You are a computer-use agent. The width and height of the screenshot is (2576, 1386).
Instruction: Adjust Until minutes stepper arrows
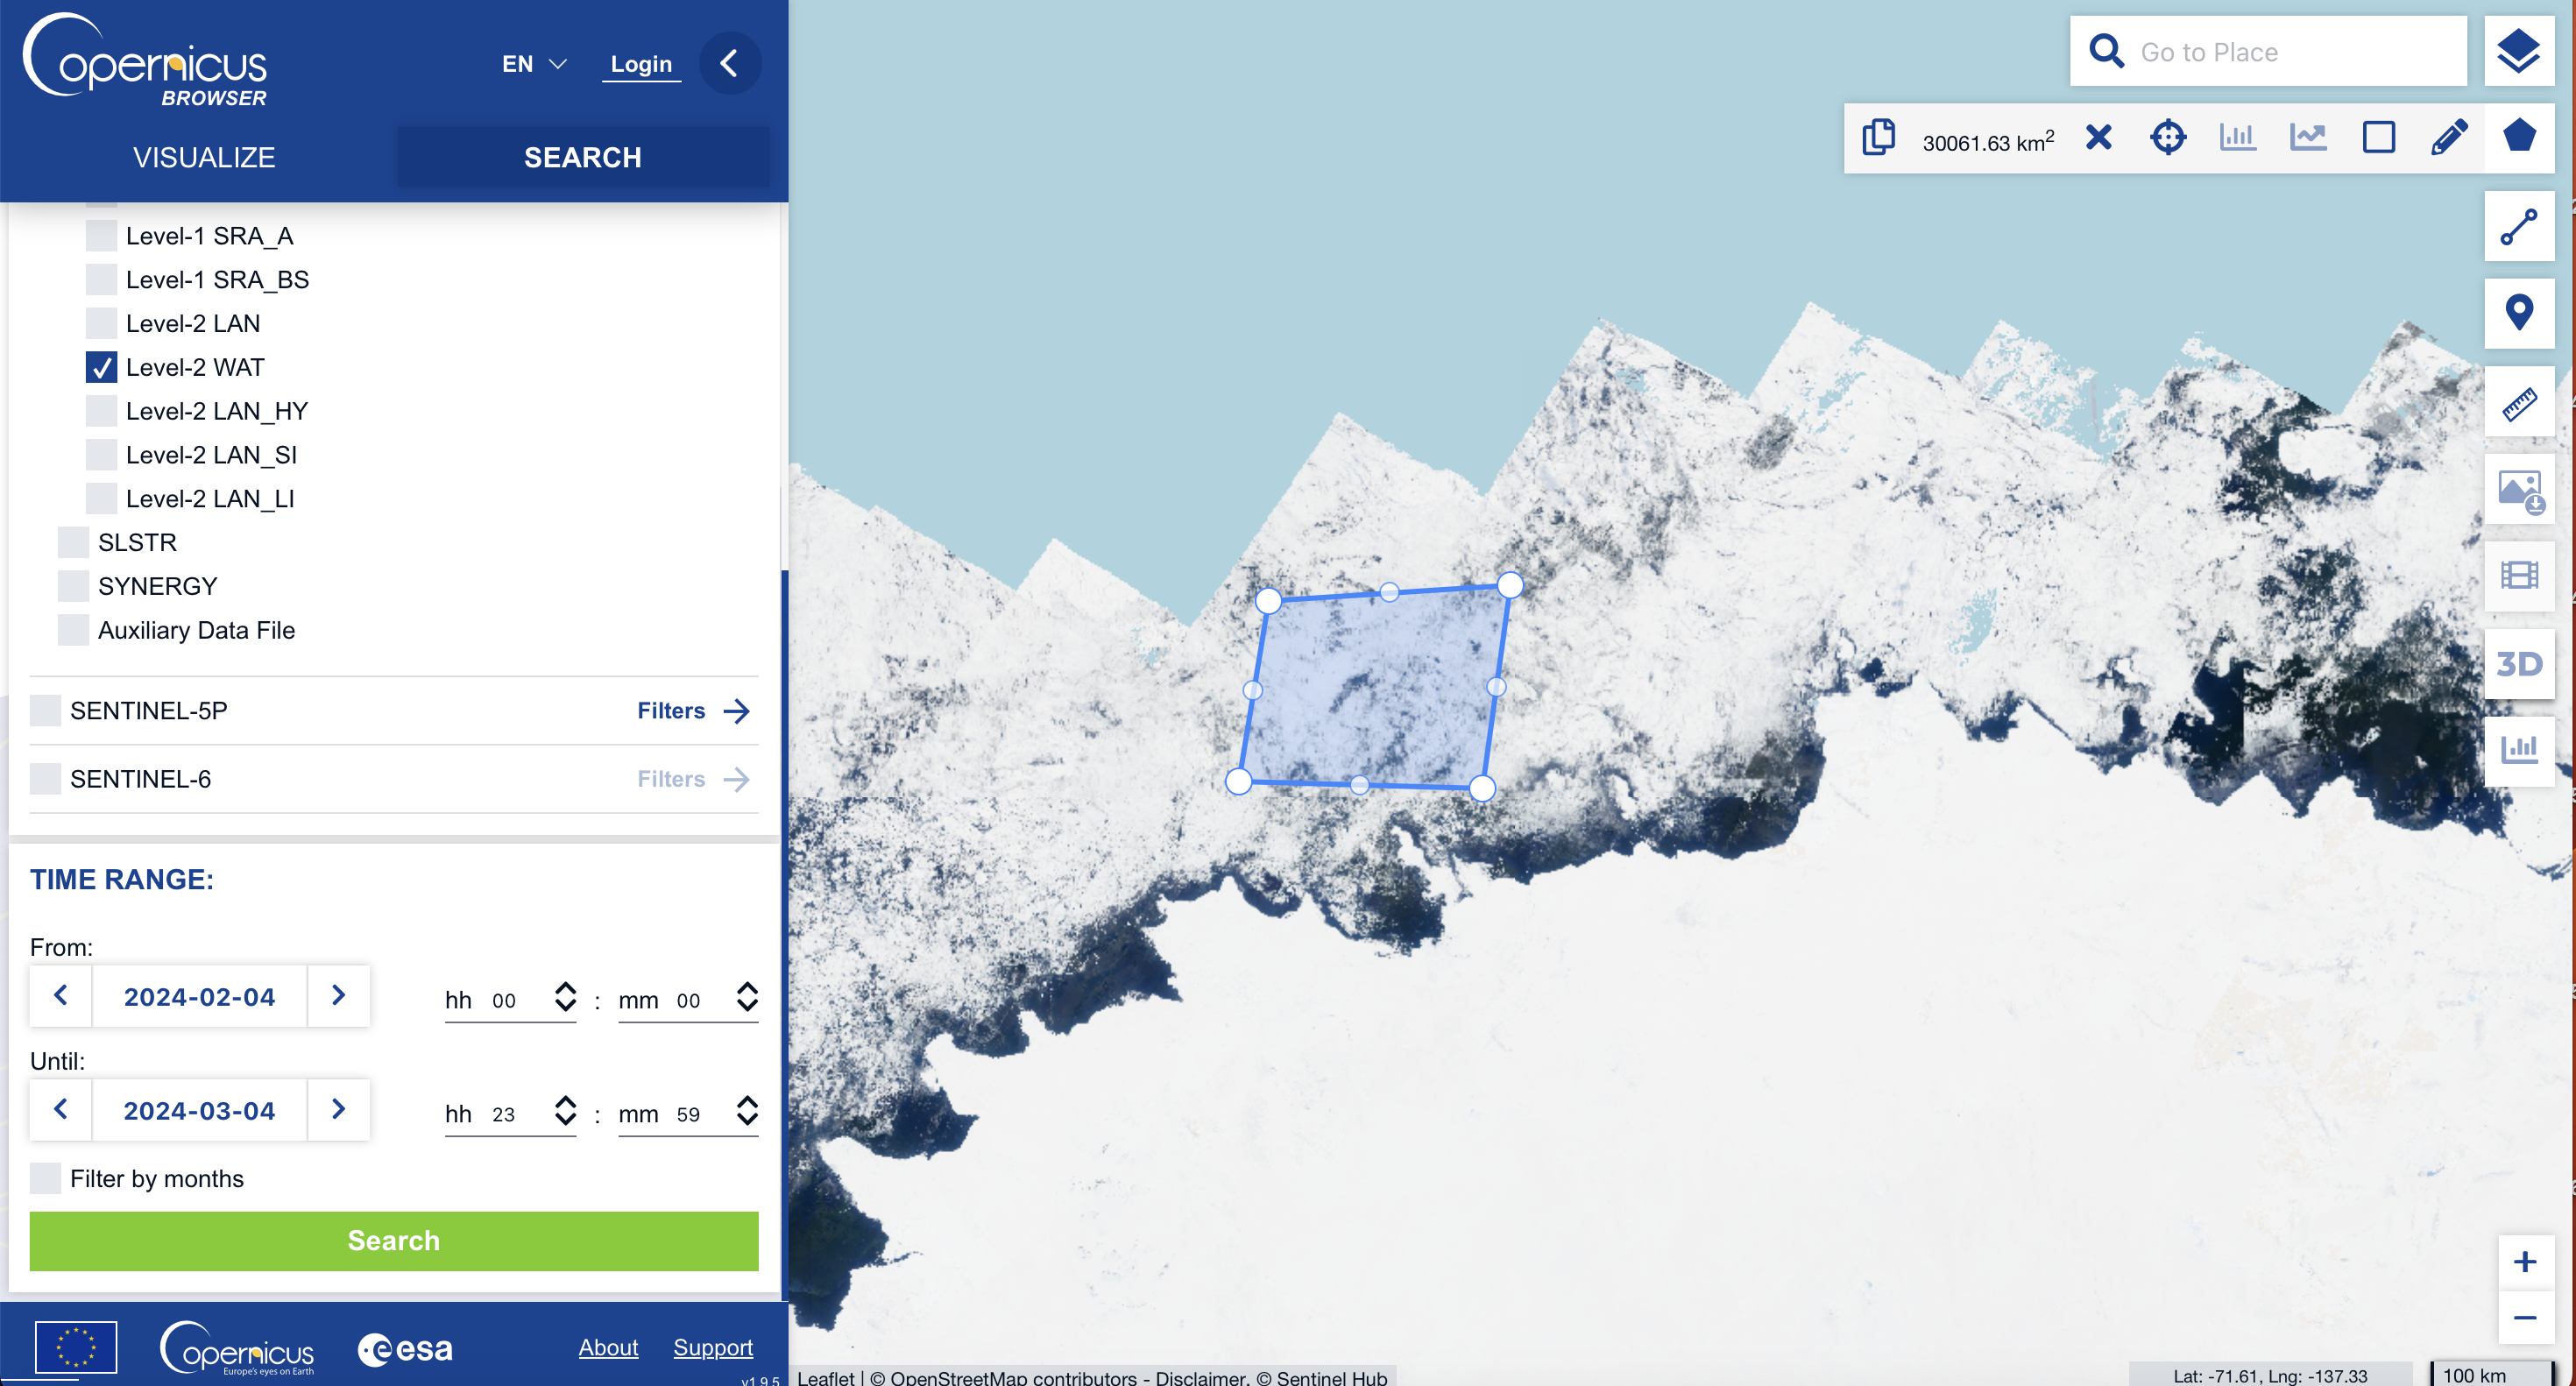point(747,1111)
